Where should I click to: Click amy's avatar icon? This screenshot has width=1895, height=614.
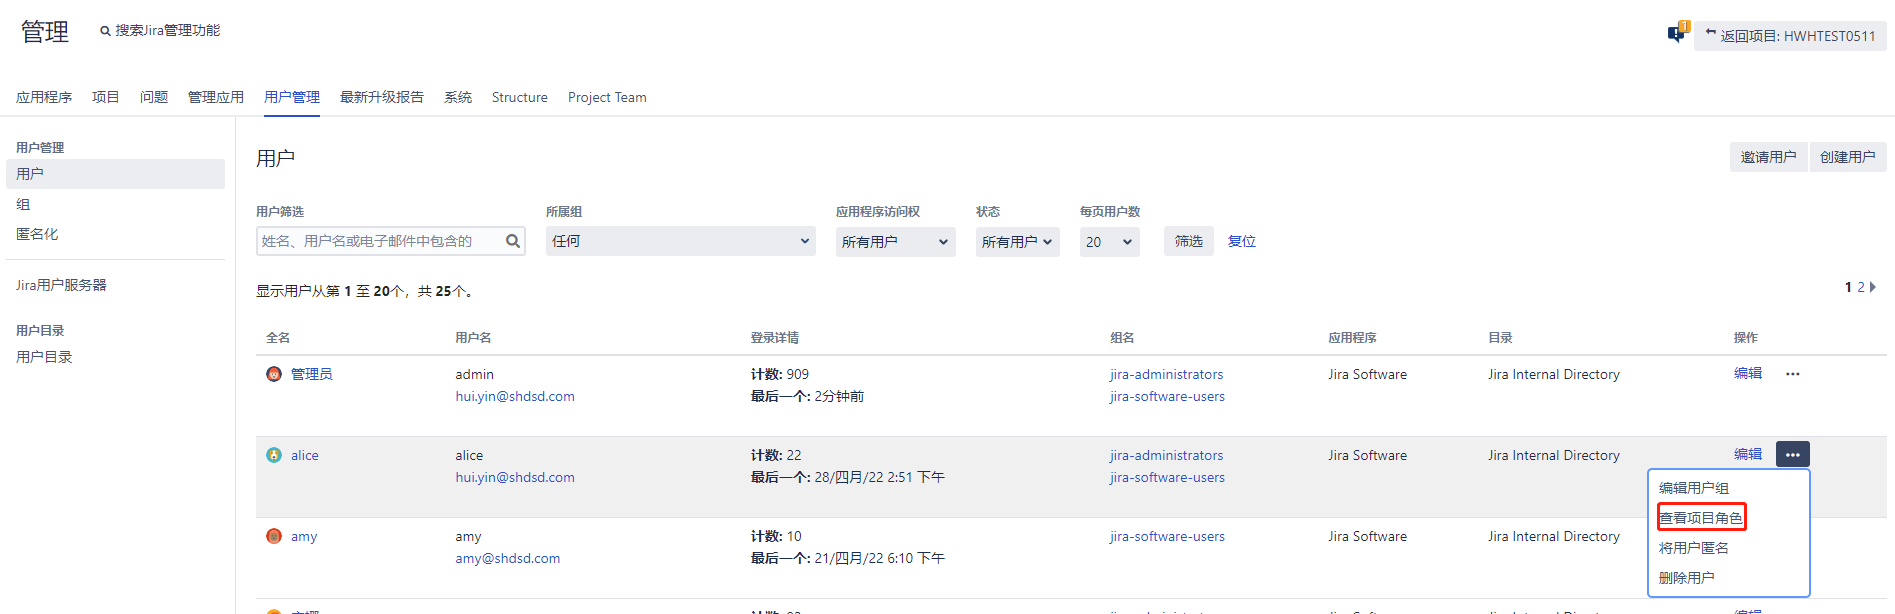click(x=274, y=536)
